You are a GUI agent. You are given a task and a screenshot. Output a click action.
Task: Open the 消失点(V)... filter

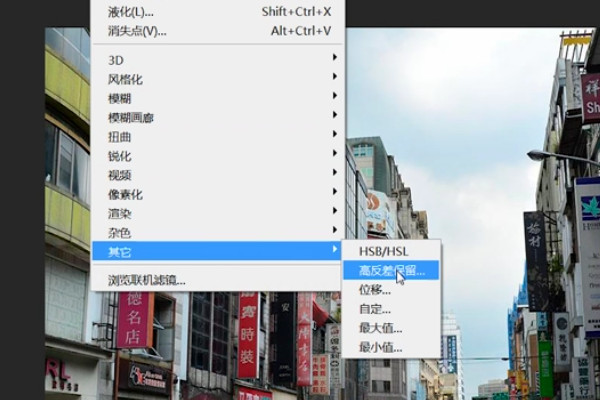coord(217,31)
